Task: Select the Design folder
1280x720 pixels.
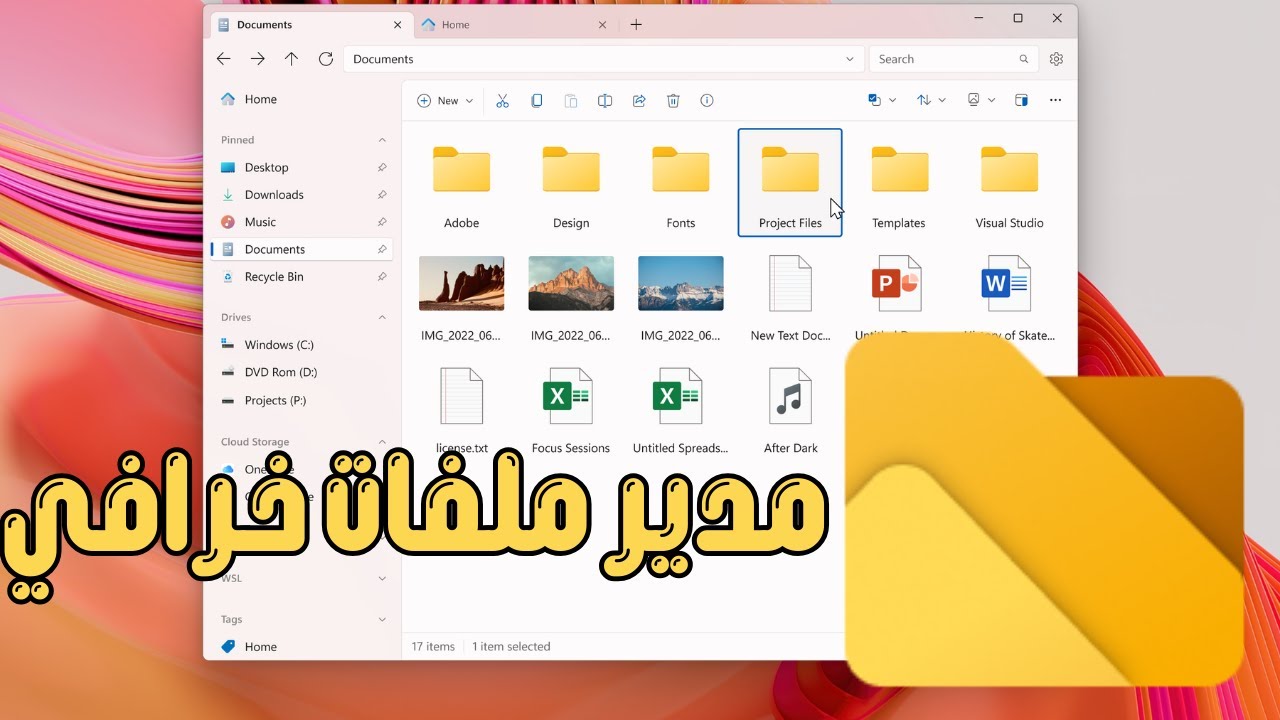Action: click(x=571, y=183)
